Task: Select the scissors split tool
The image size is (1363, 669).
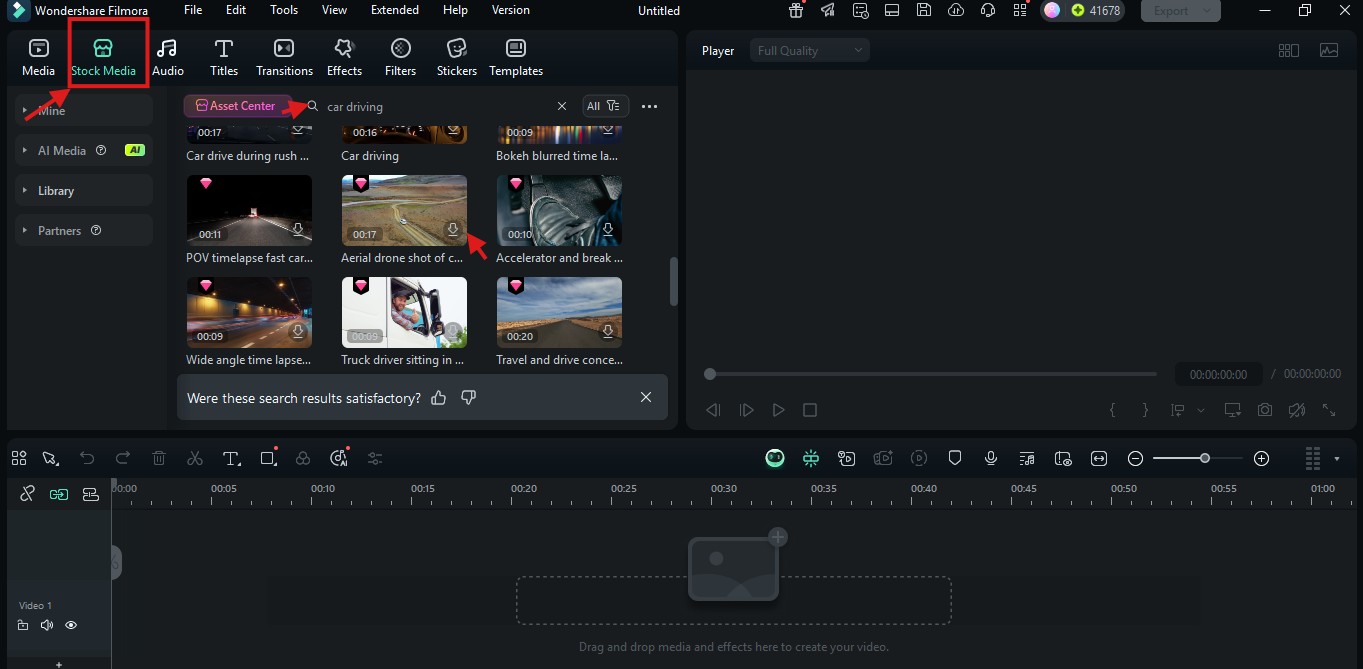Action: pos(195,458)
